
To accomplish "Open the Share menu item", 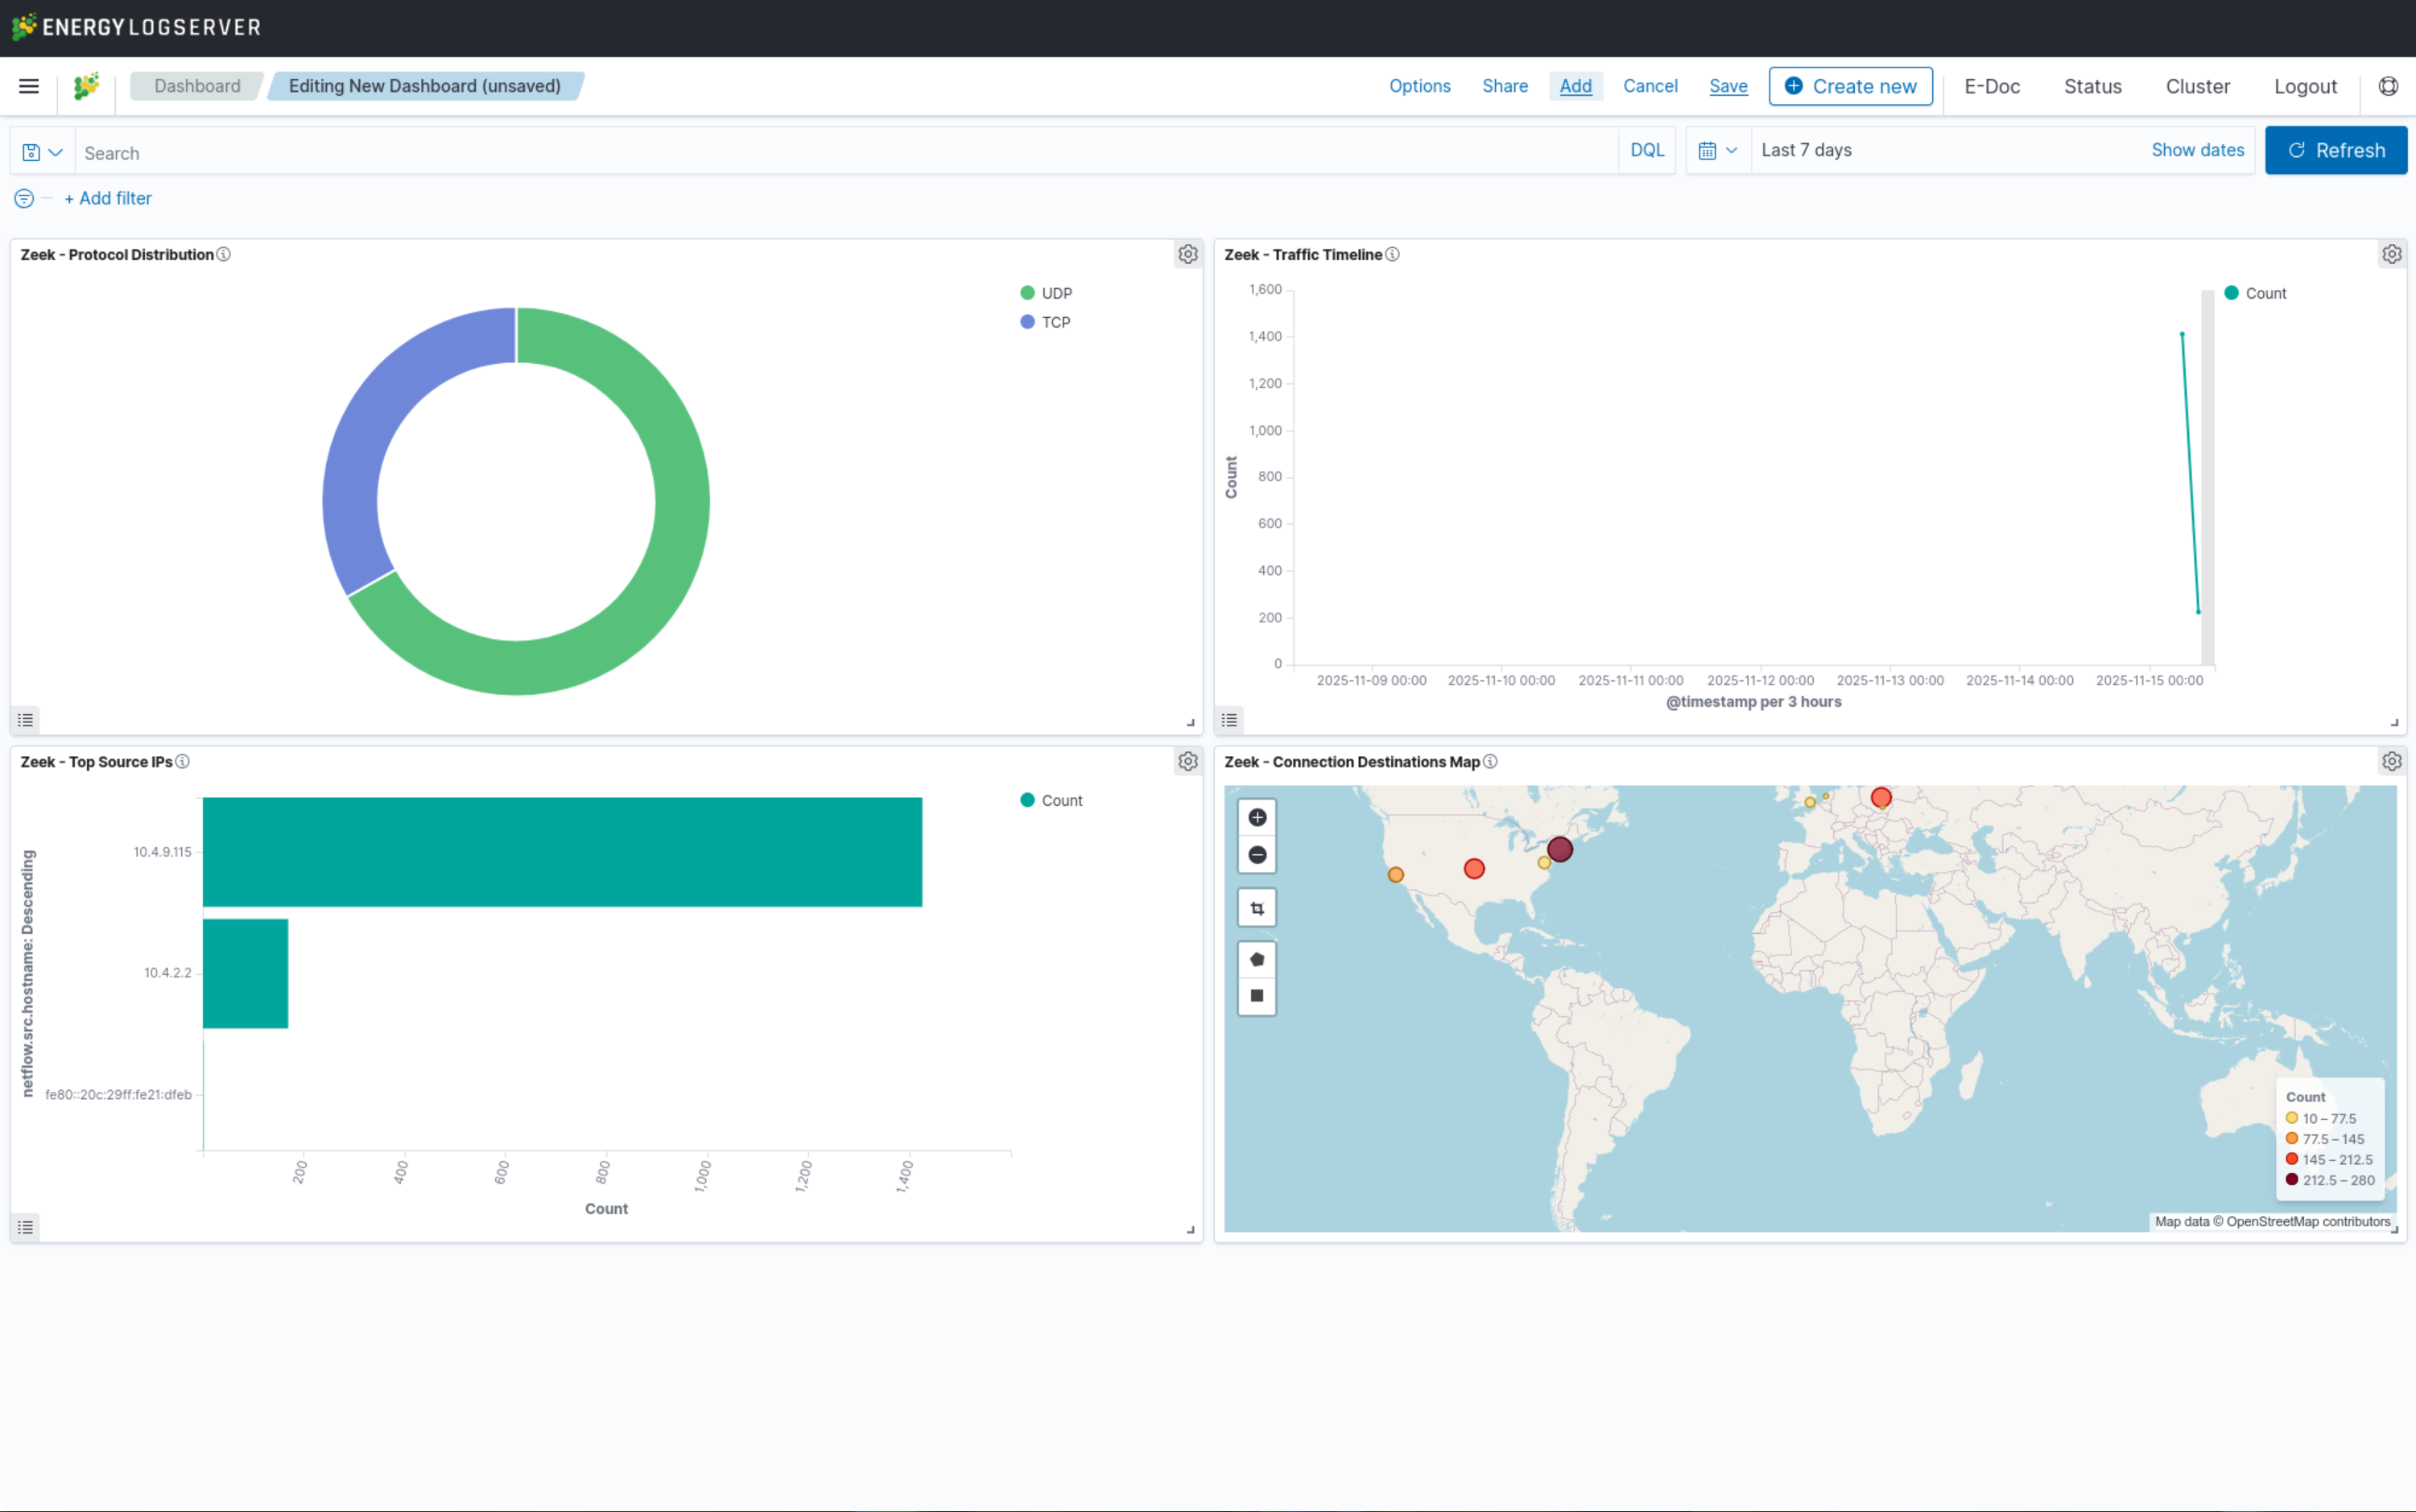I will [x=1504, y=86].
